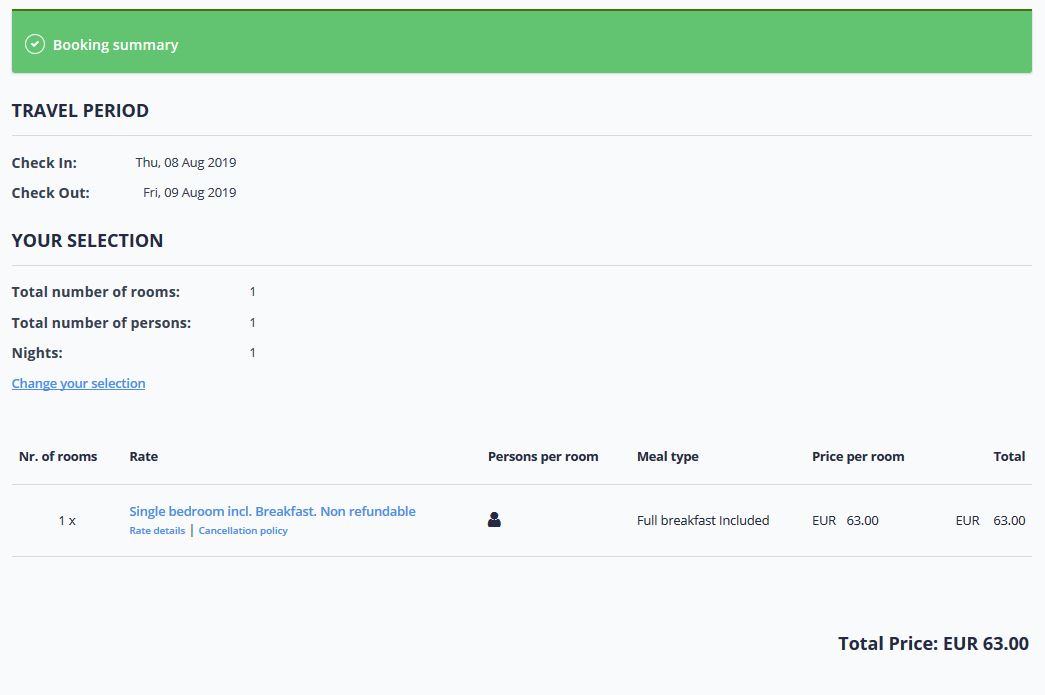Select the Check In date Thu, 08 Aug 2019
Viewport: 1045px width, 695px height.
tap(187, 162)
